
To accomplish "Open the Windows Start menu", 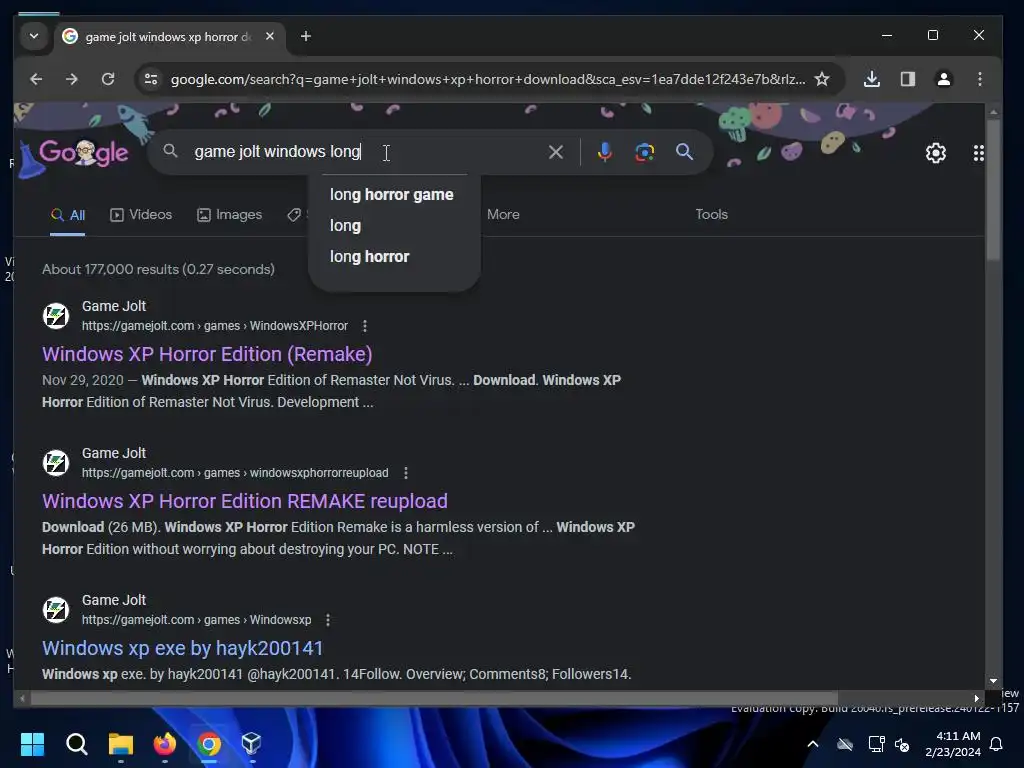I will [32, 744].
